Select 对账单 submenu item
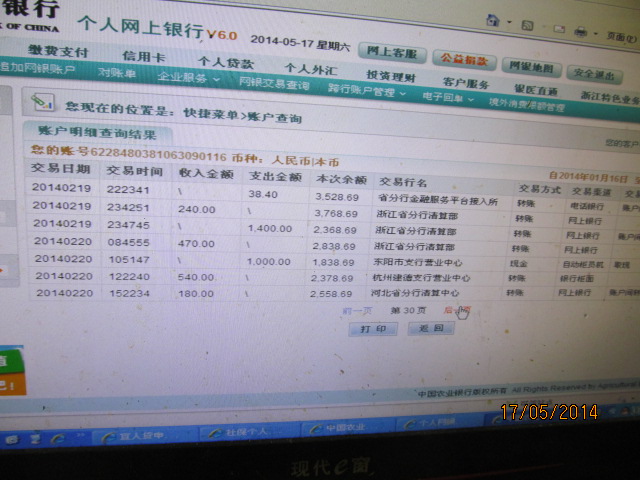The image size is (640, 480). coord(117,73)
